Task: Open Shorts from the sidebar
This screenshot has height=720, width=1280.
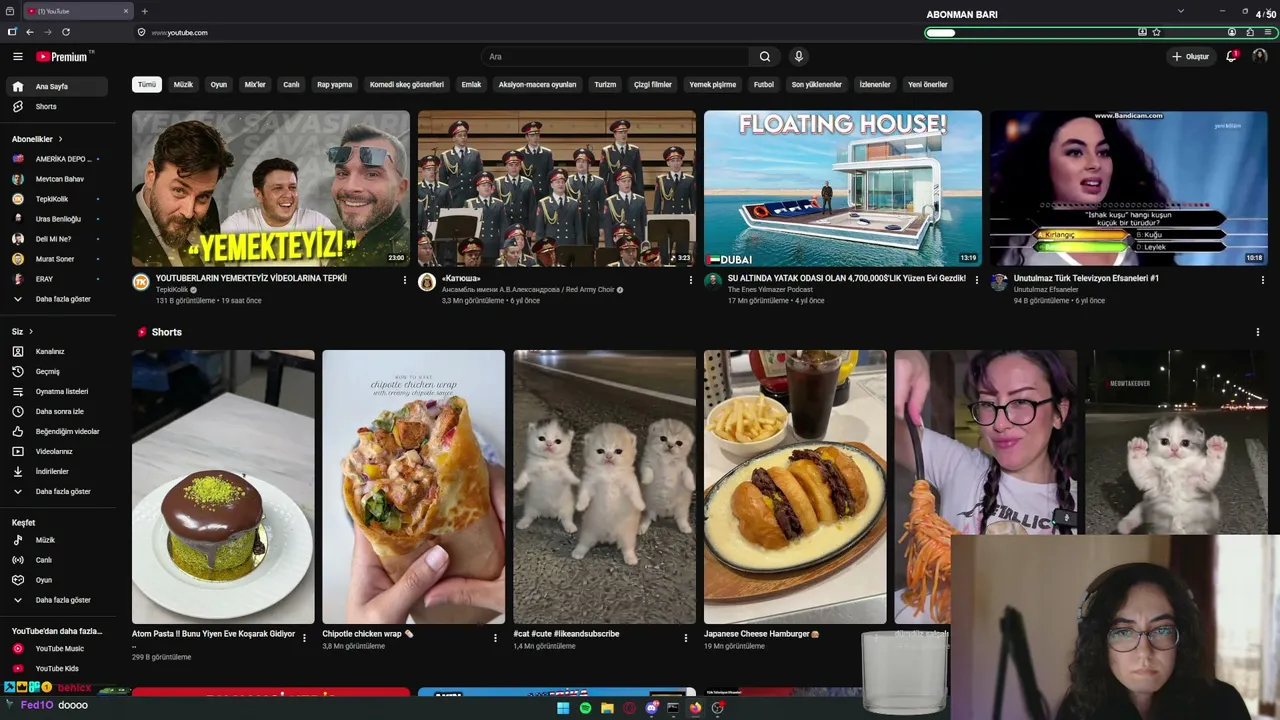Action: point(56,107)
